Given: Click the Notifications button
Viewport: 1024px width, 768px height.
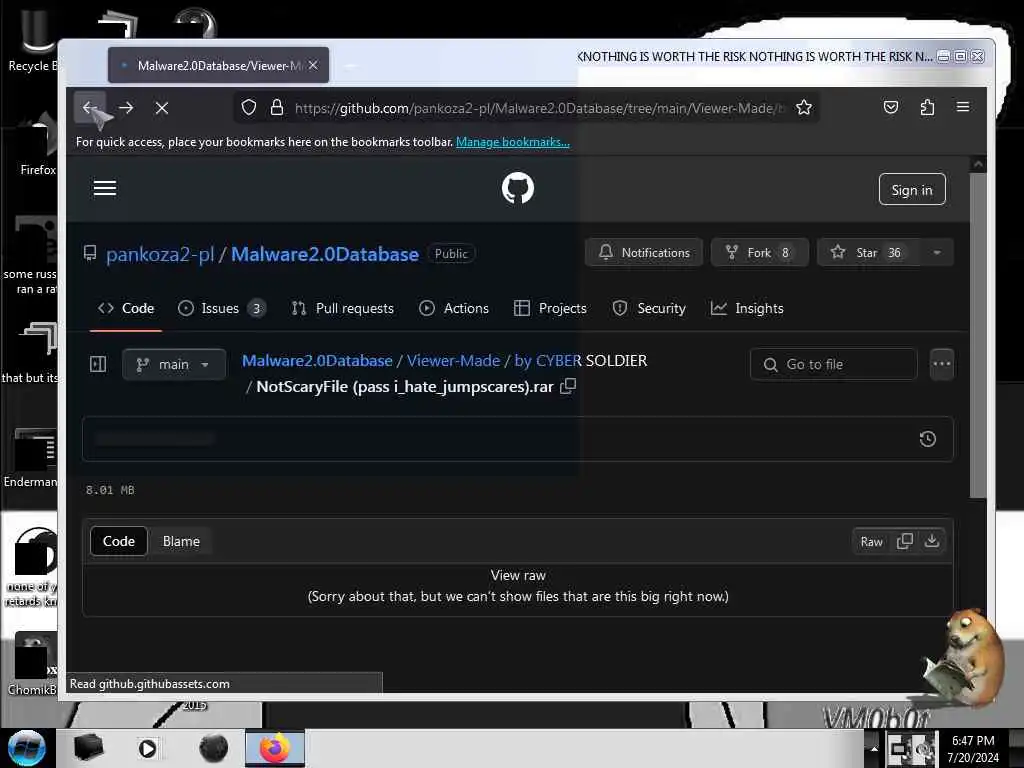Looking at the screenshot, I should 644,253.
